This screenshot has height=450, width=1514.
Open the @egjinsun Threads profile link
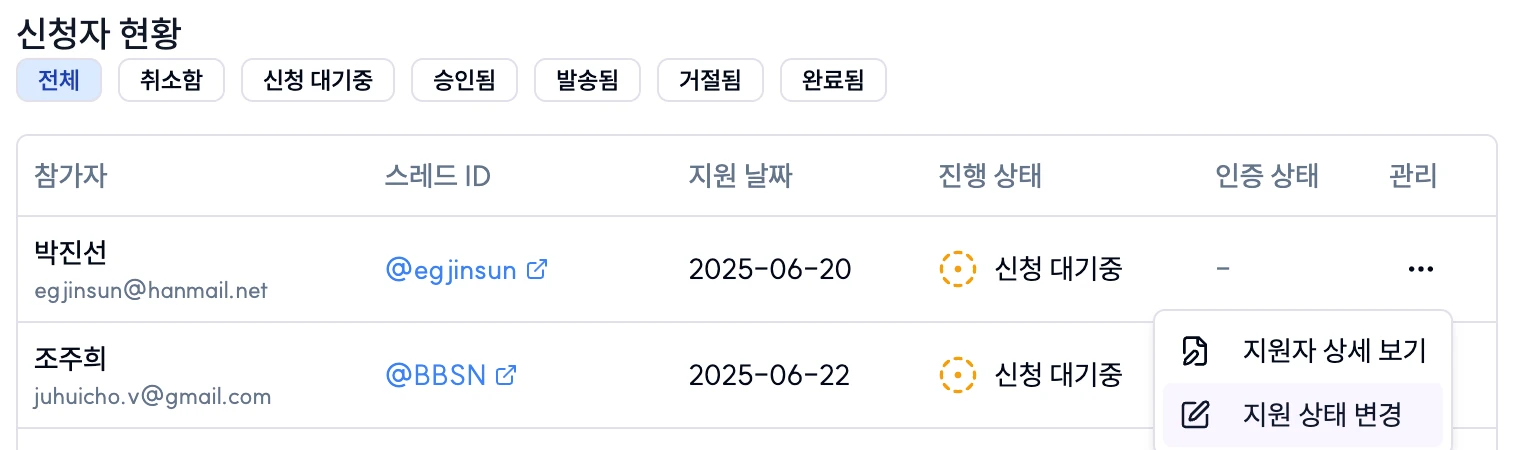point(451,270)
